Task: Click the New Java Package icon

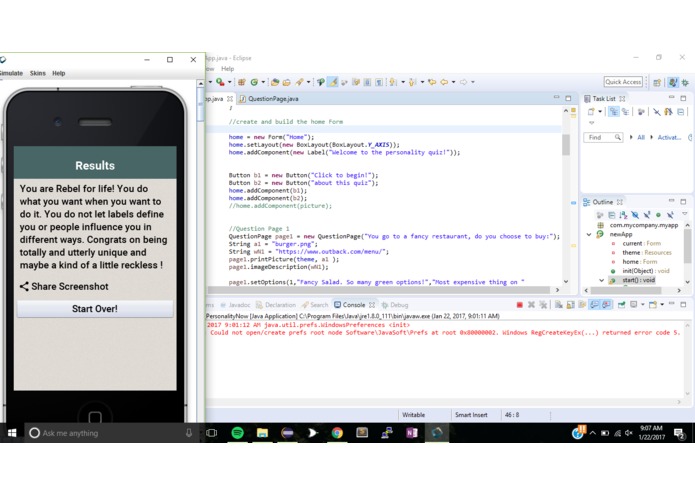Action: tap(242, 82)
